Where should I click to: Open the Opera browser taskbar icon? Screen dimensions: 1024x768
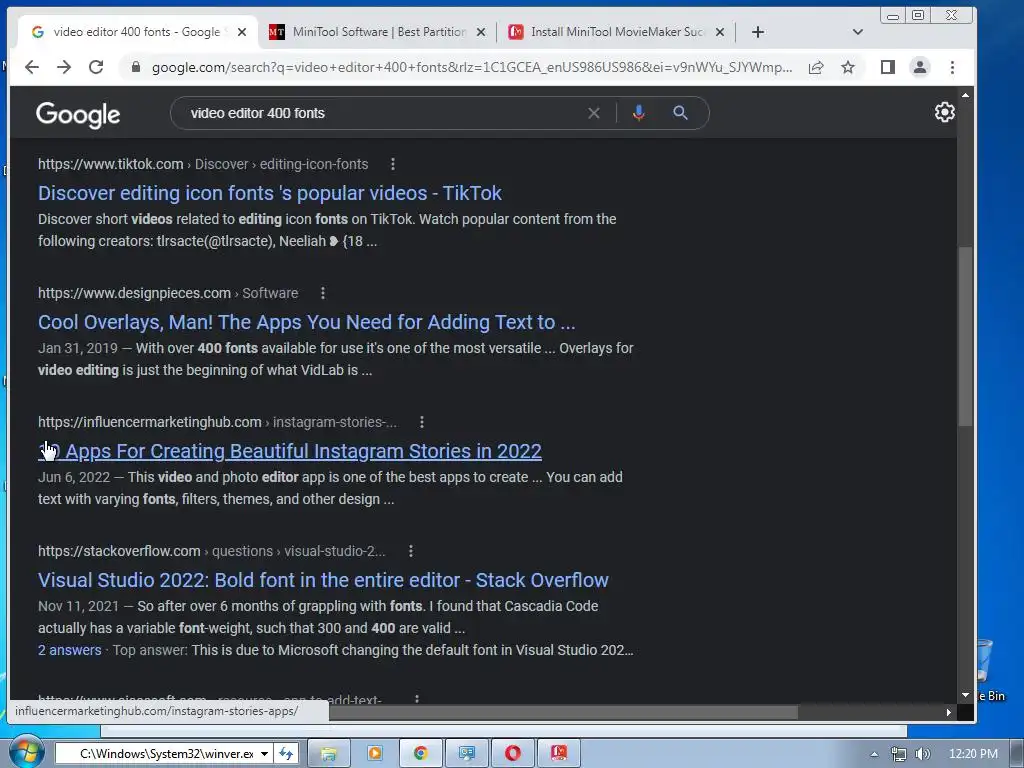[513, 754]
